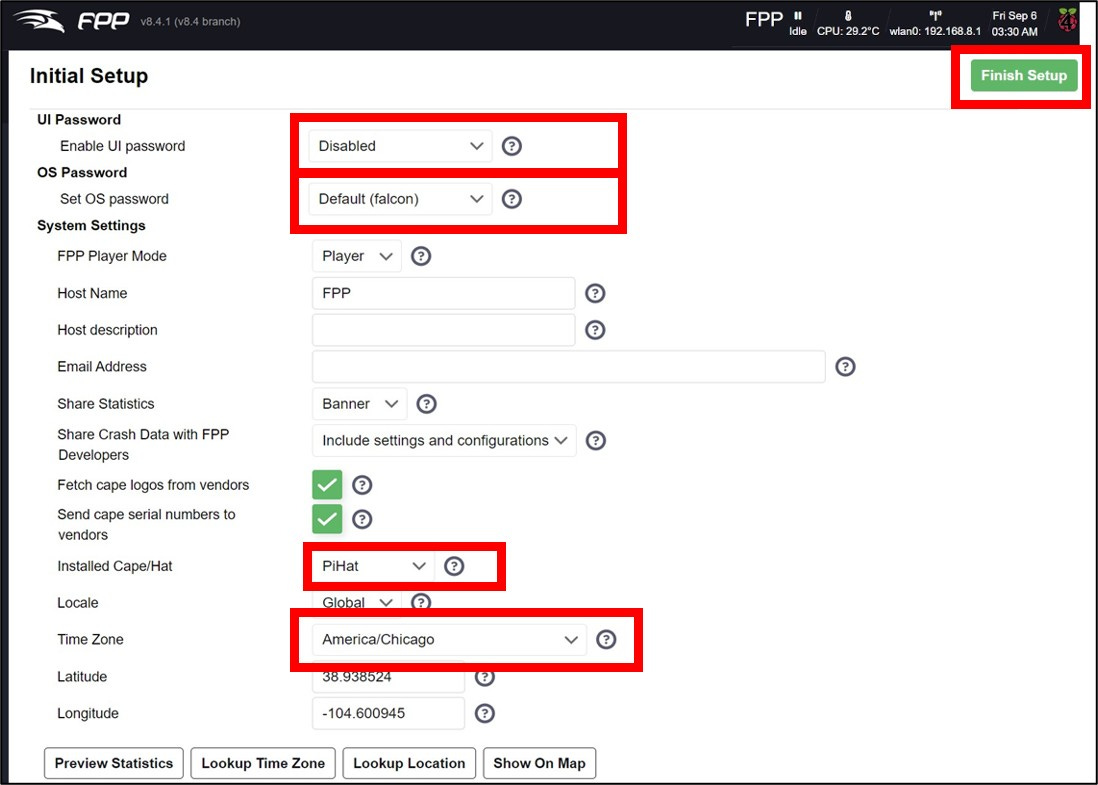
Task: Open the Share Statistics Banner dropdown
Action: coord(359,403)
